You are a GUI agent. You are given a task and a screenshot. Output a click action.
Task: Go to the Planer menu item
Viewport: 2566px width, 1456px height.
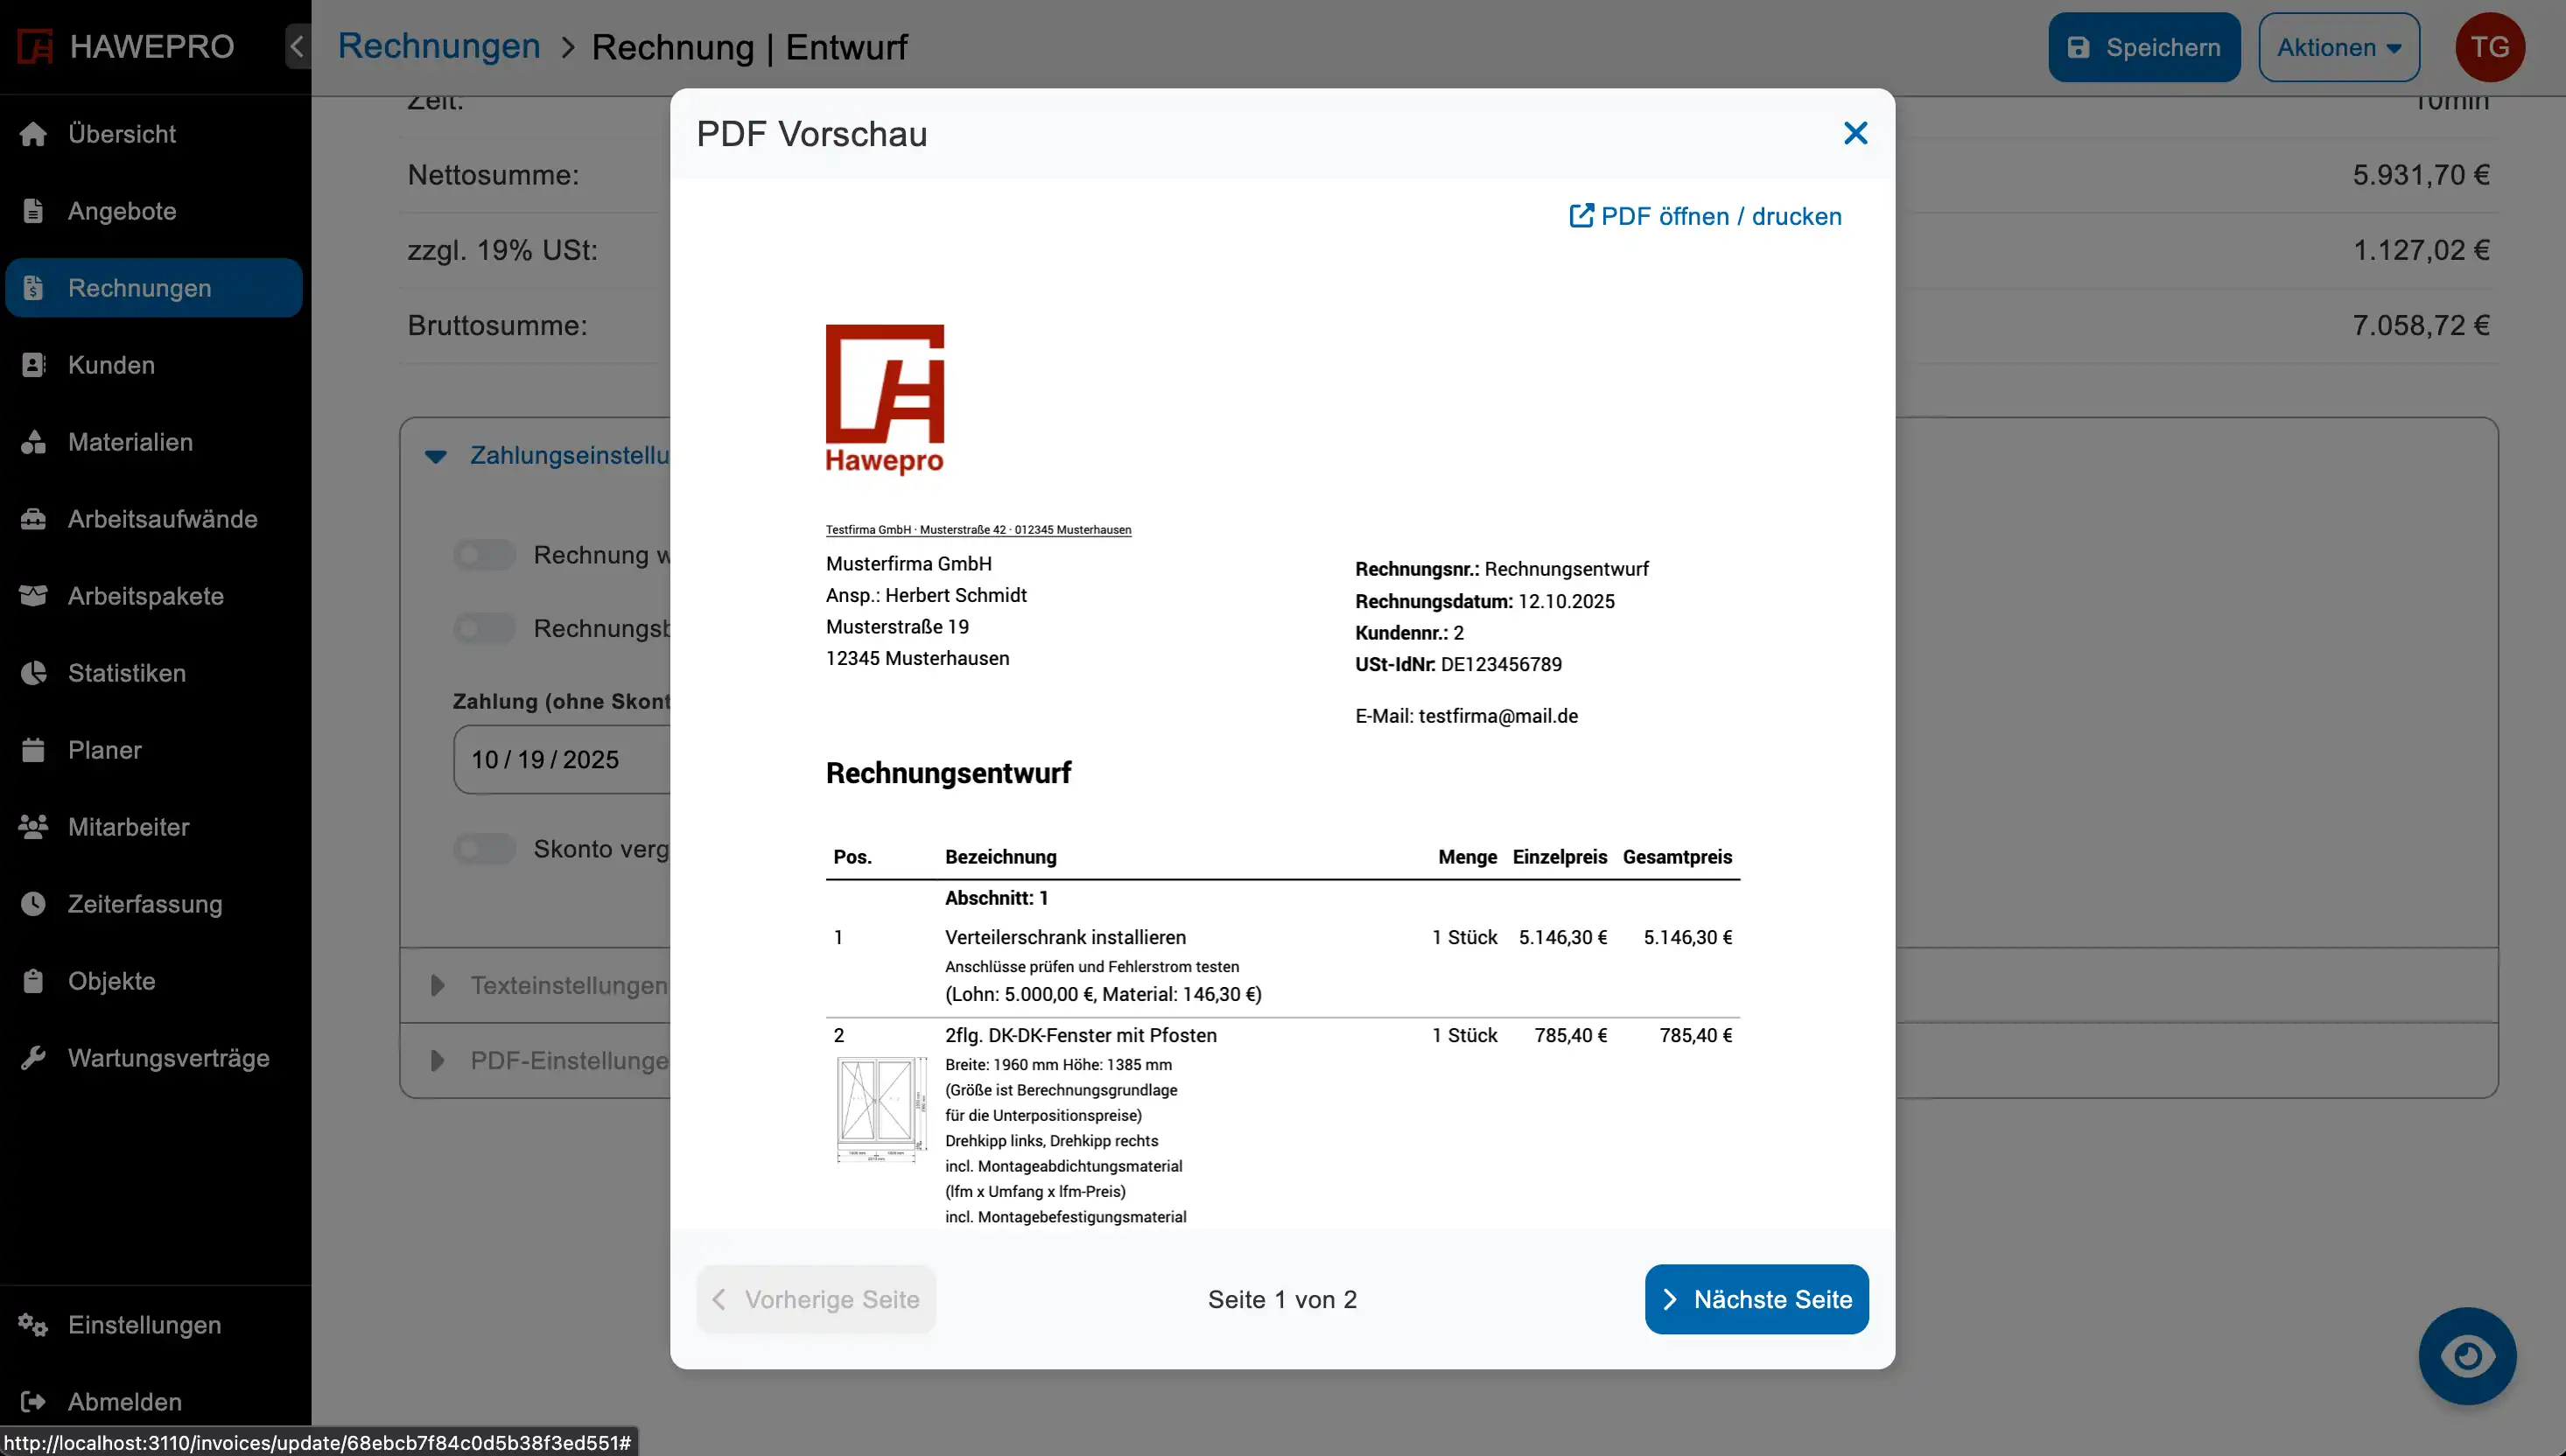pyautogui.click(x=104, y=750)
